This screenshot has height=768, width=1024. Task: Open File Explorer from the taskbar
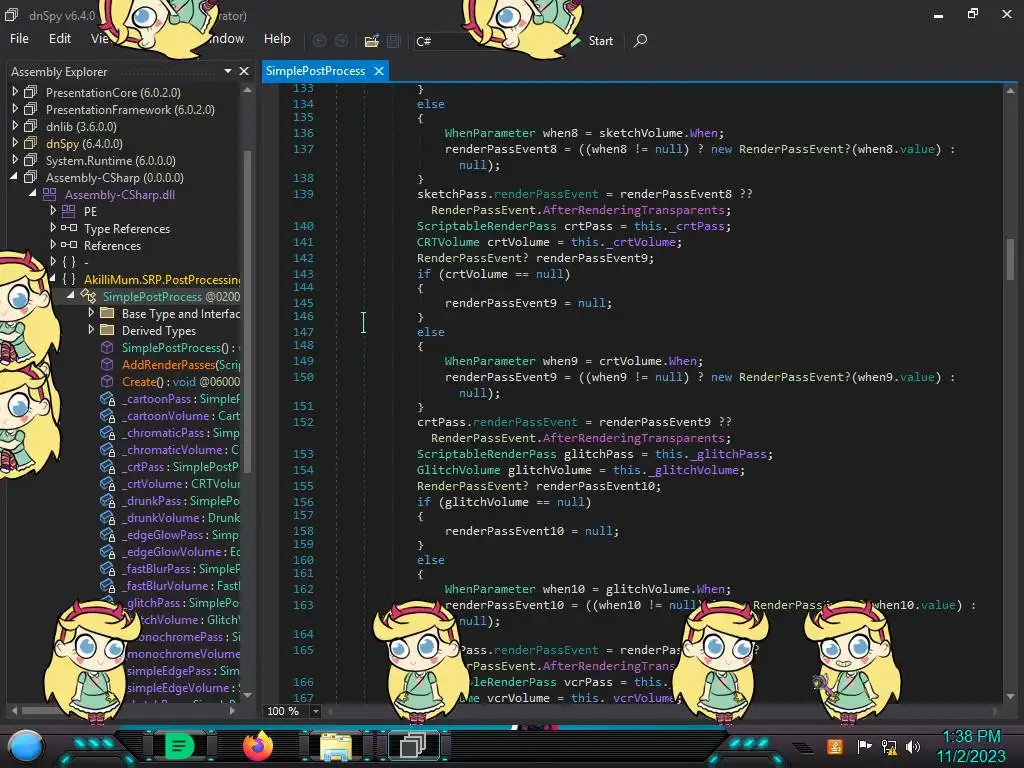pos(336,746)
